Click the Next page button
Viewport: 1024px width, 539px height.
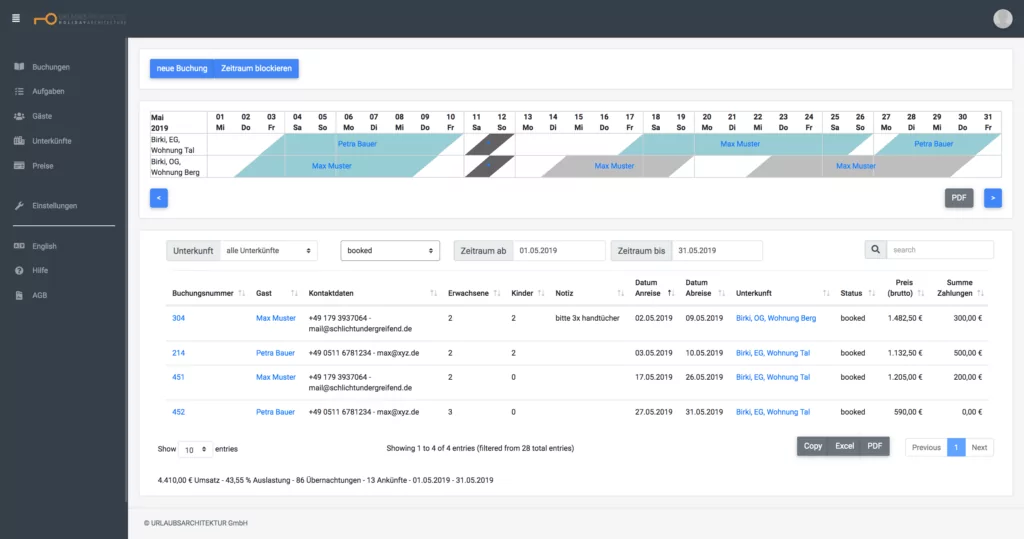pos(979,448)
